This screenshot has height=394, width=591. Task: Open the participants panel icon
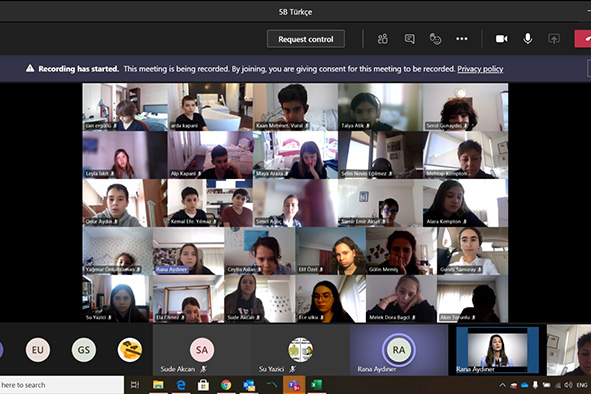point(383,39)
